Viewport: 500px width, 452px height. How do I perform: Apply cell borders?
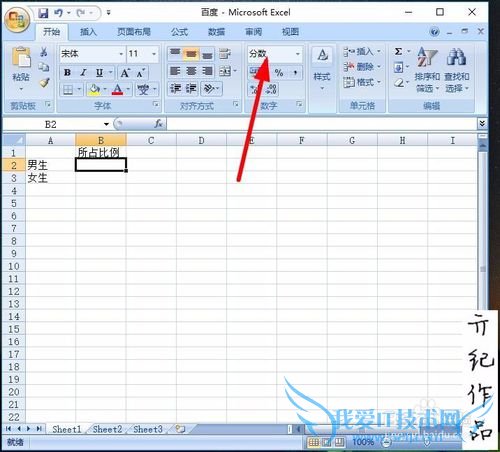pyautogui.click(x=68, y=89)
